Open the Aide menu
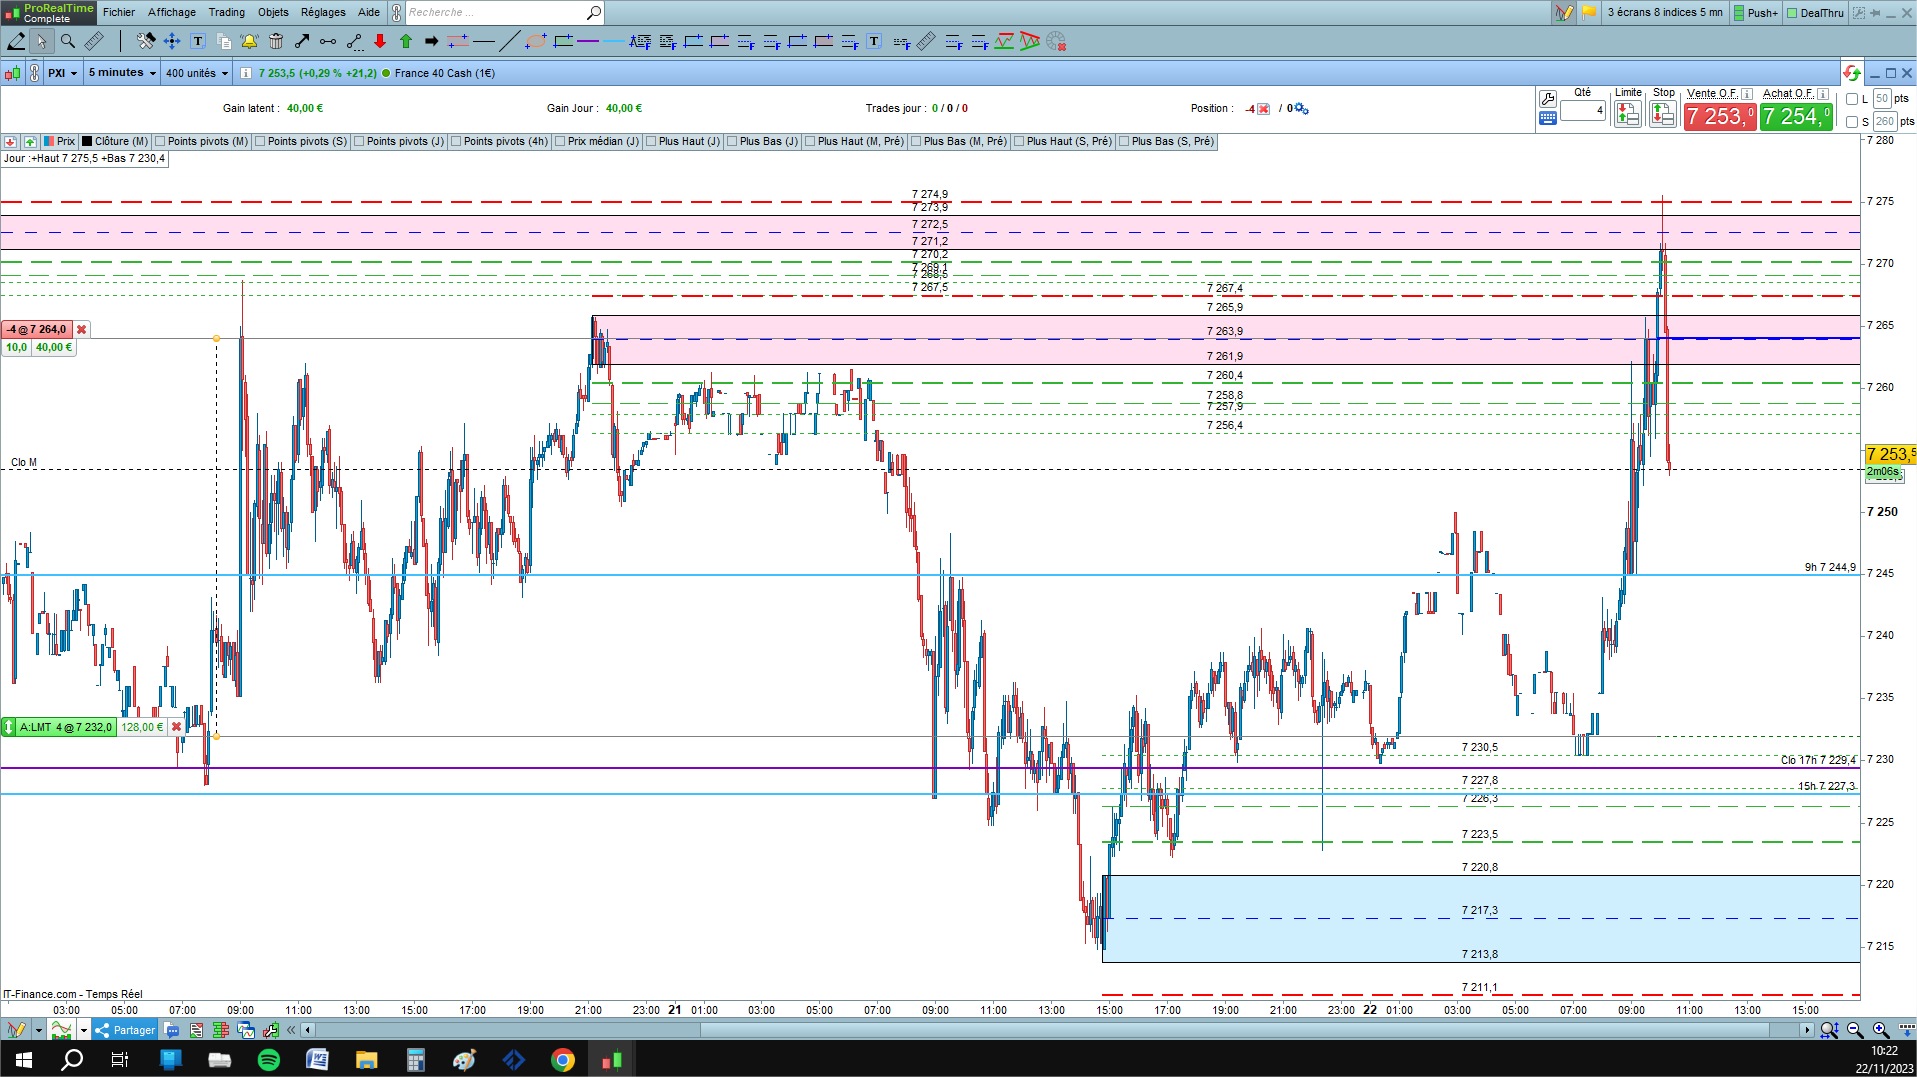Screen dimensions: 1917x1077 point(369,12)
